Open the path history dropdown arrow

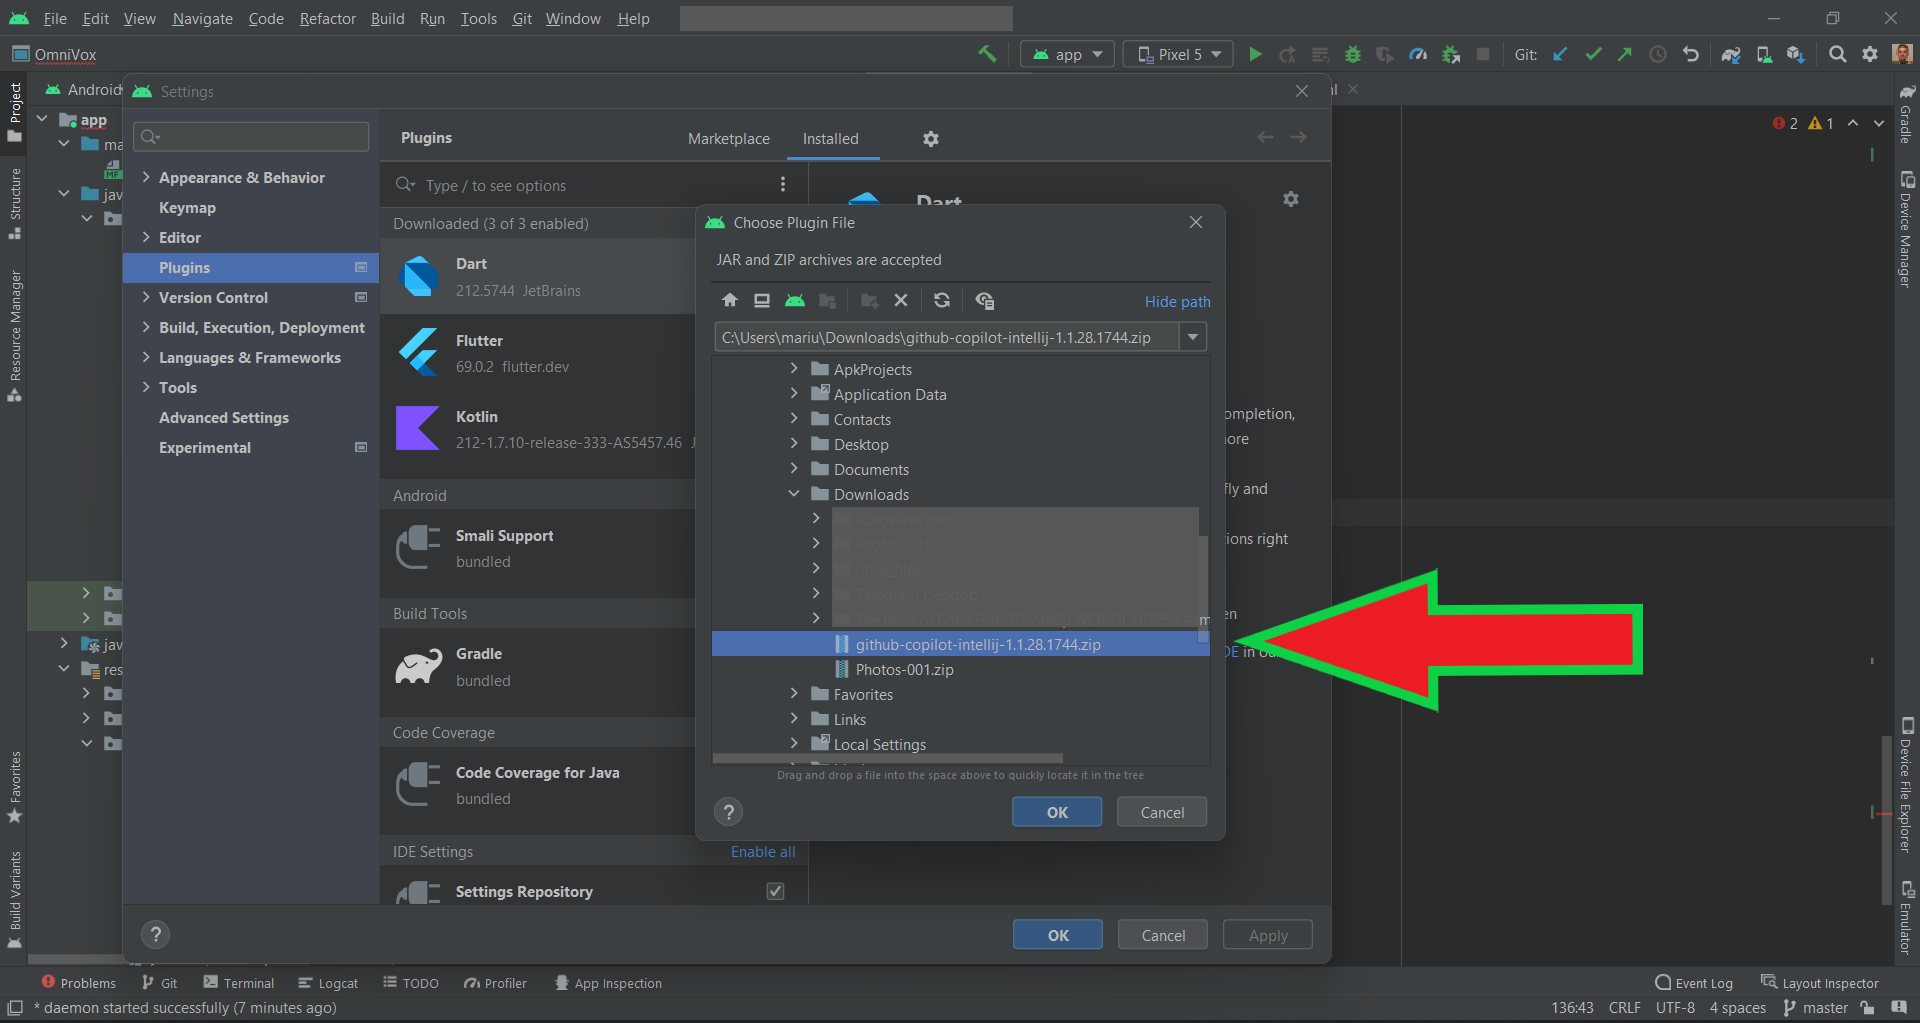pyautogui.click(x=1193, y=337)
